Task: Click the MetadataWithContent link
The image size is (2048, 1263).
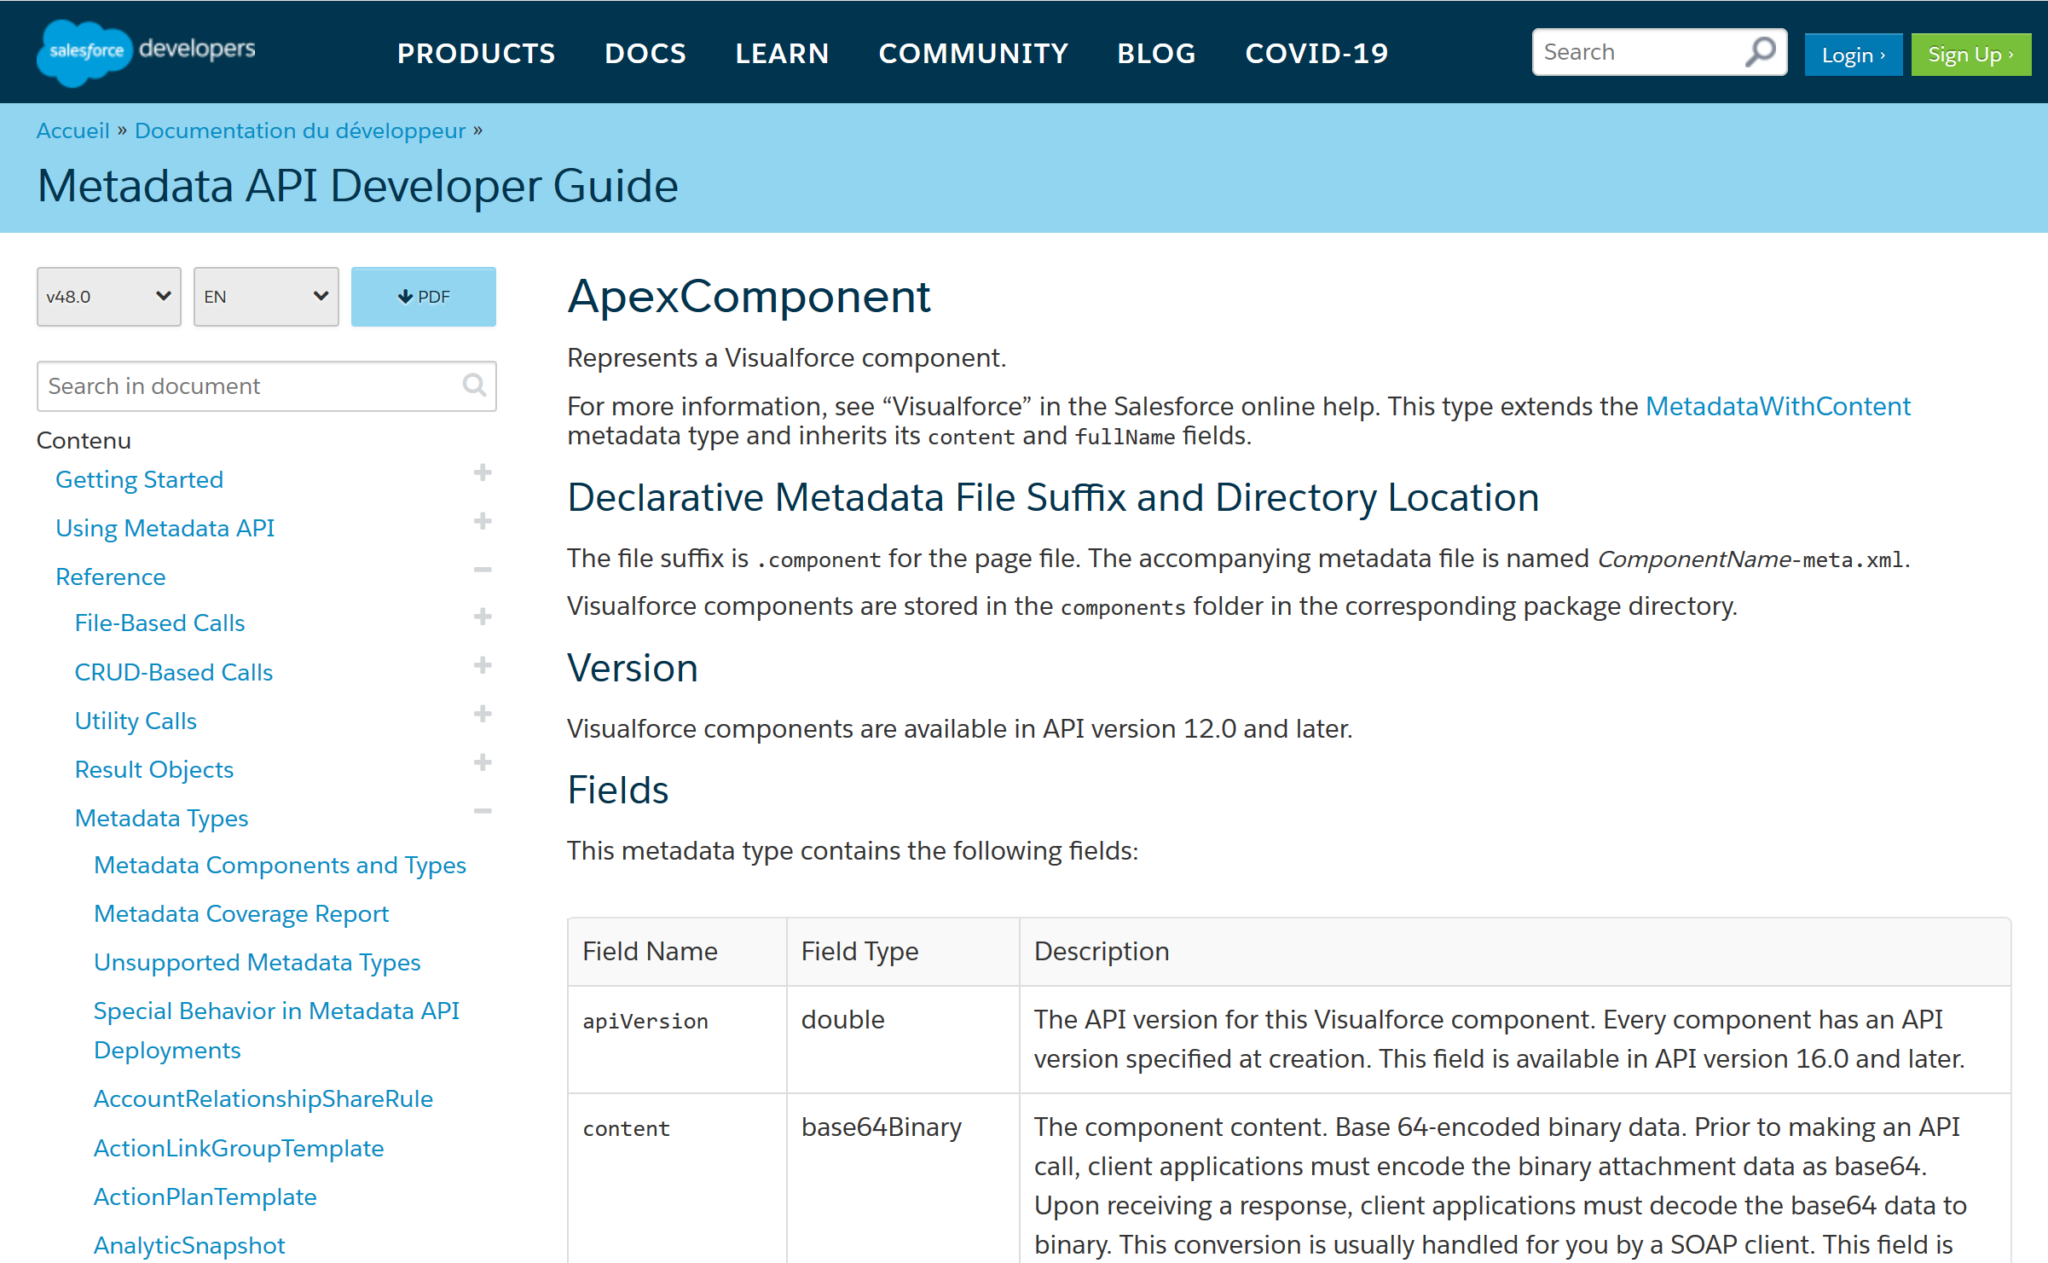Action: (x=1776, y=407)
